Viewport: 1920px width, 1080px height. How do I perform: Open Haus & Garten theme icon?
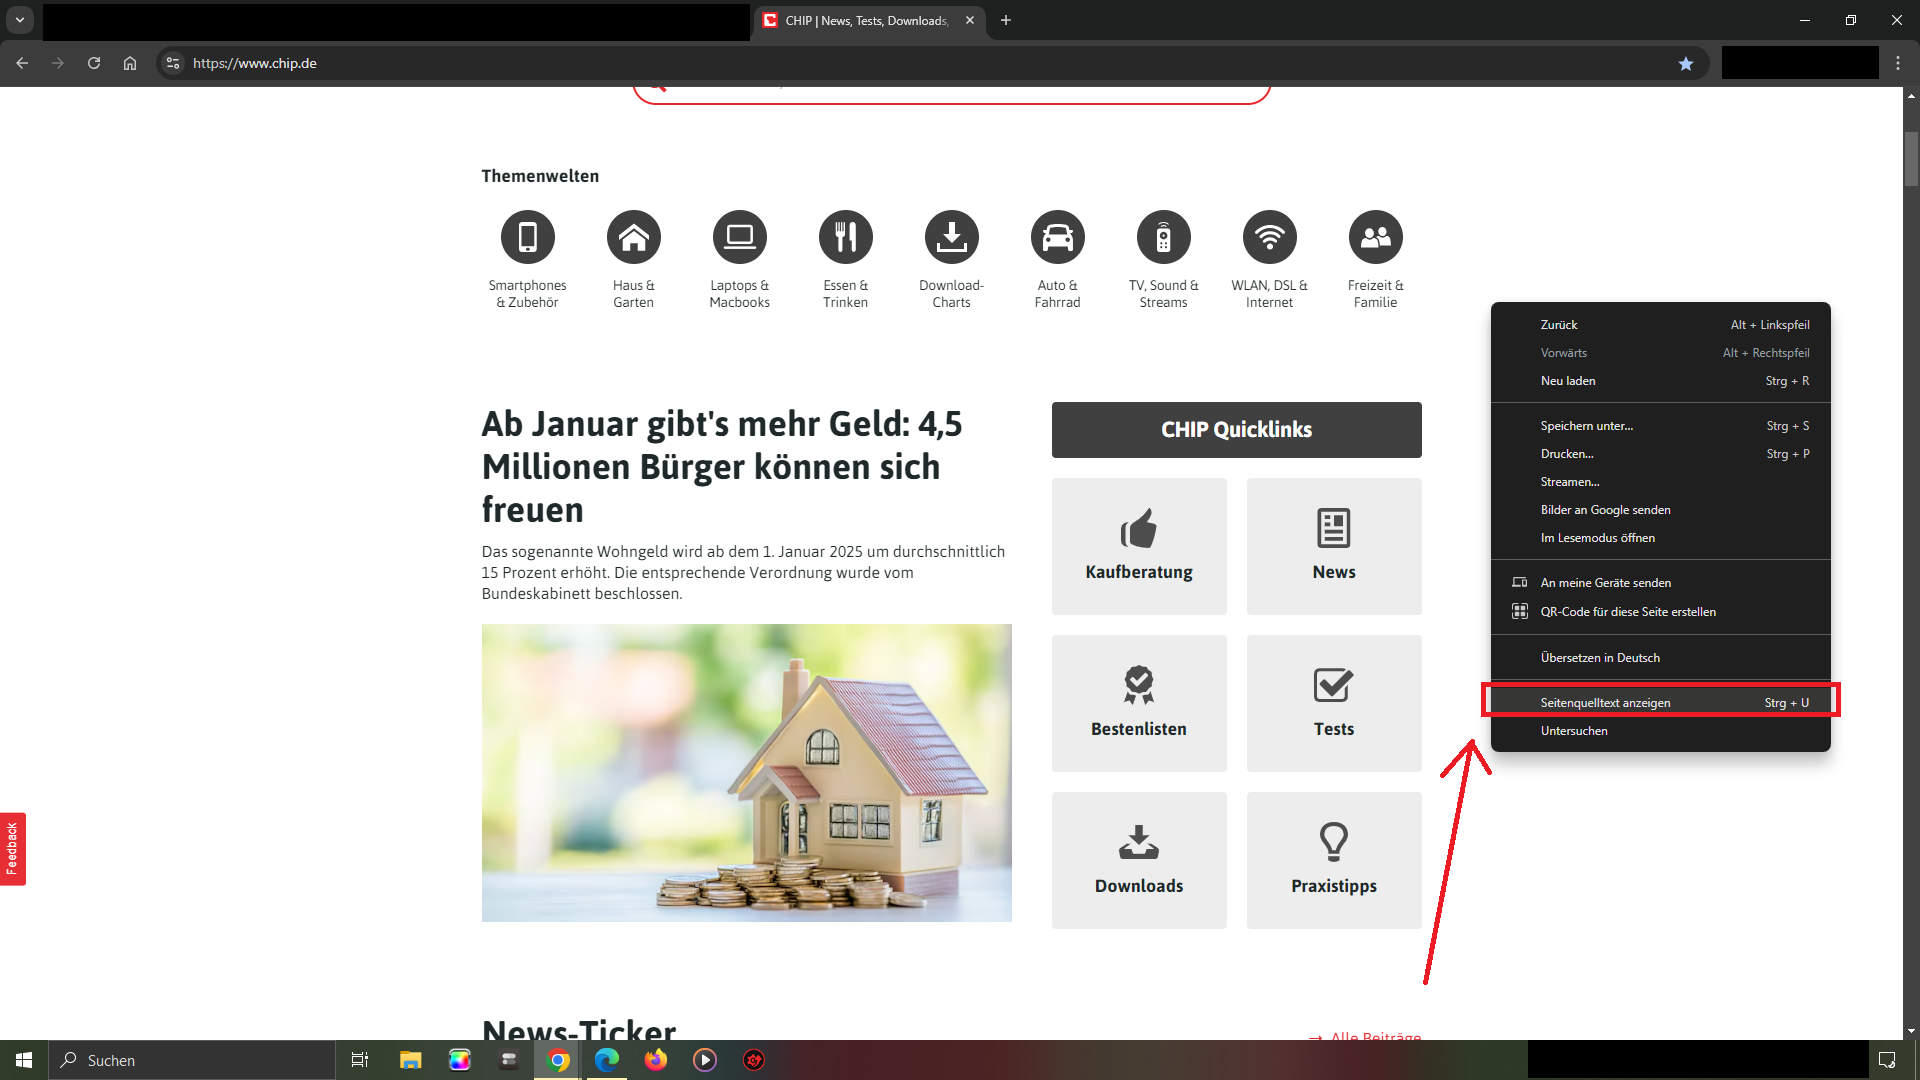[633, 238]
